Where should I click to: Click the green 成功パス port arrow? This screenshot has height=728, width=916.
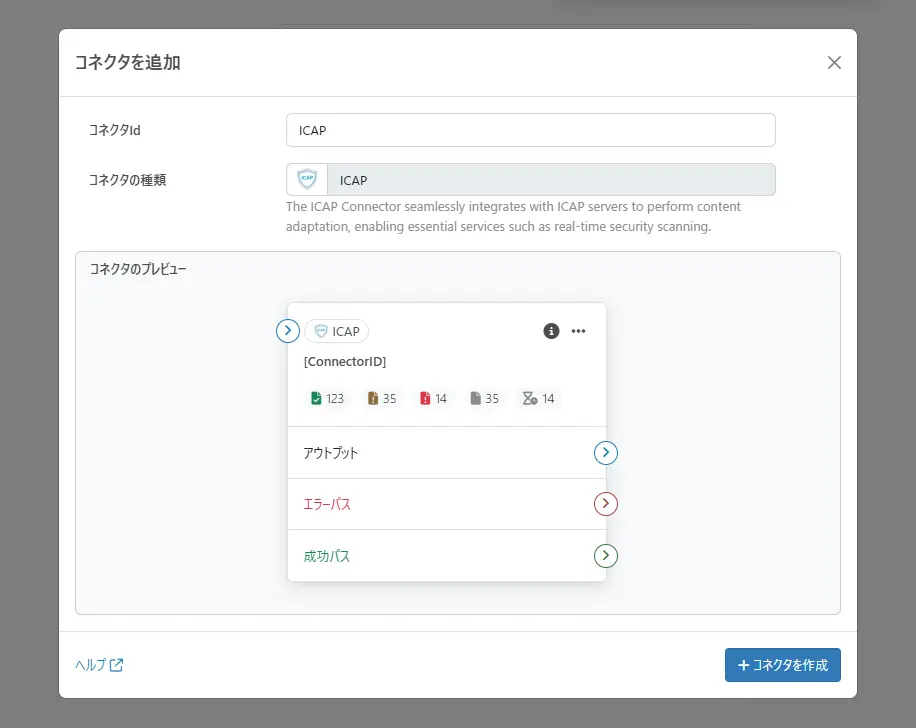[x=606, y=555]
